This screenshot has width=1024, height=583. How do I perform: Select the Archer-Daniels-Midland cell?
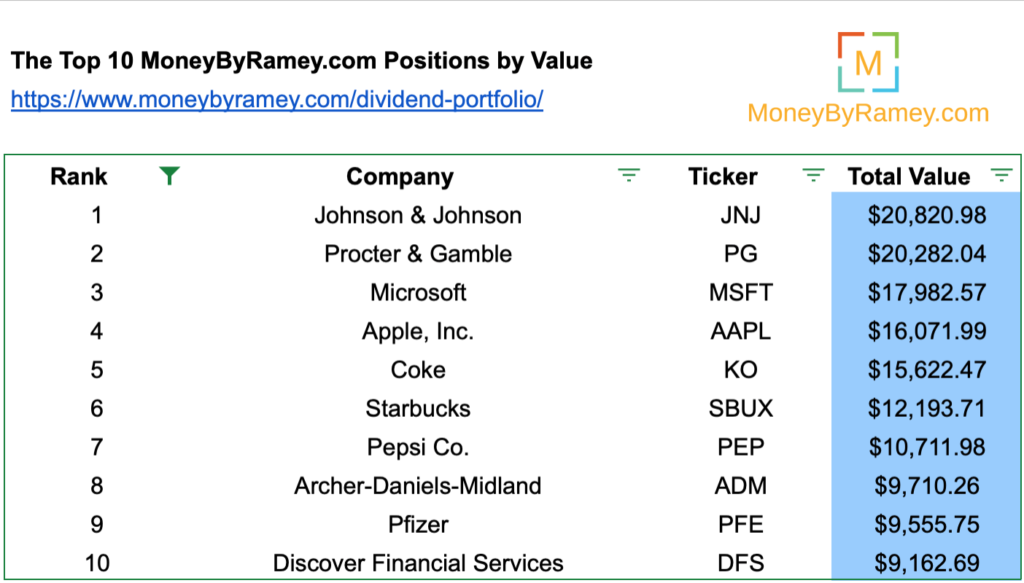(x=418, y=486)
